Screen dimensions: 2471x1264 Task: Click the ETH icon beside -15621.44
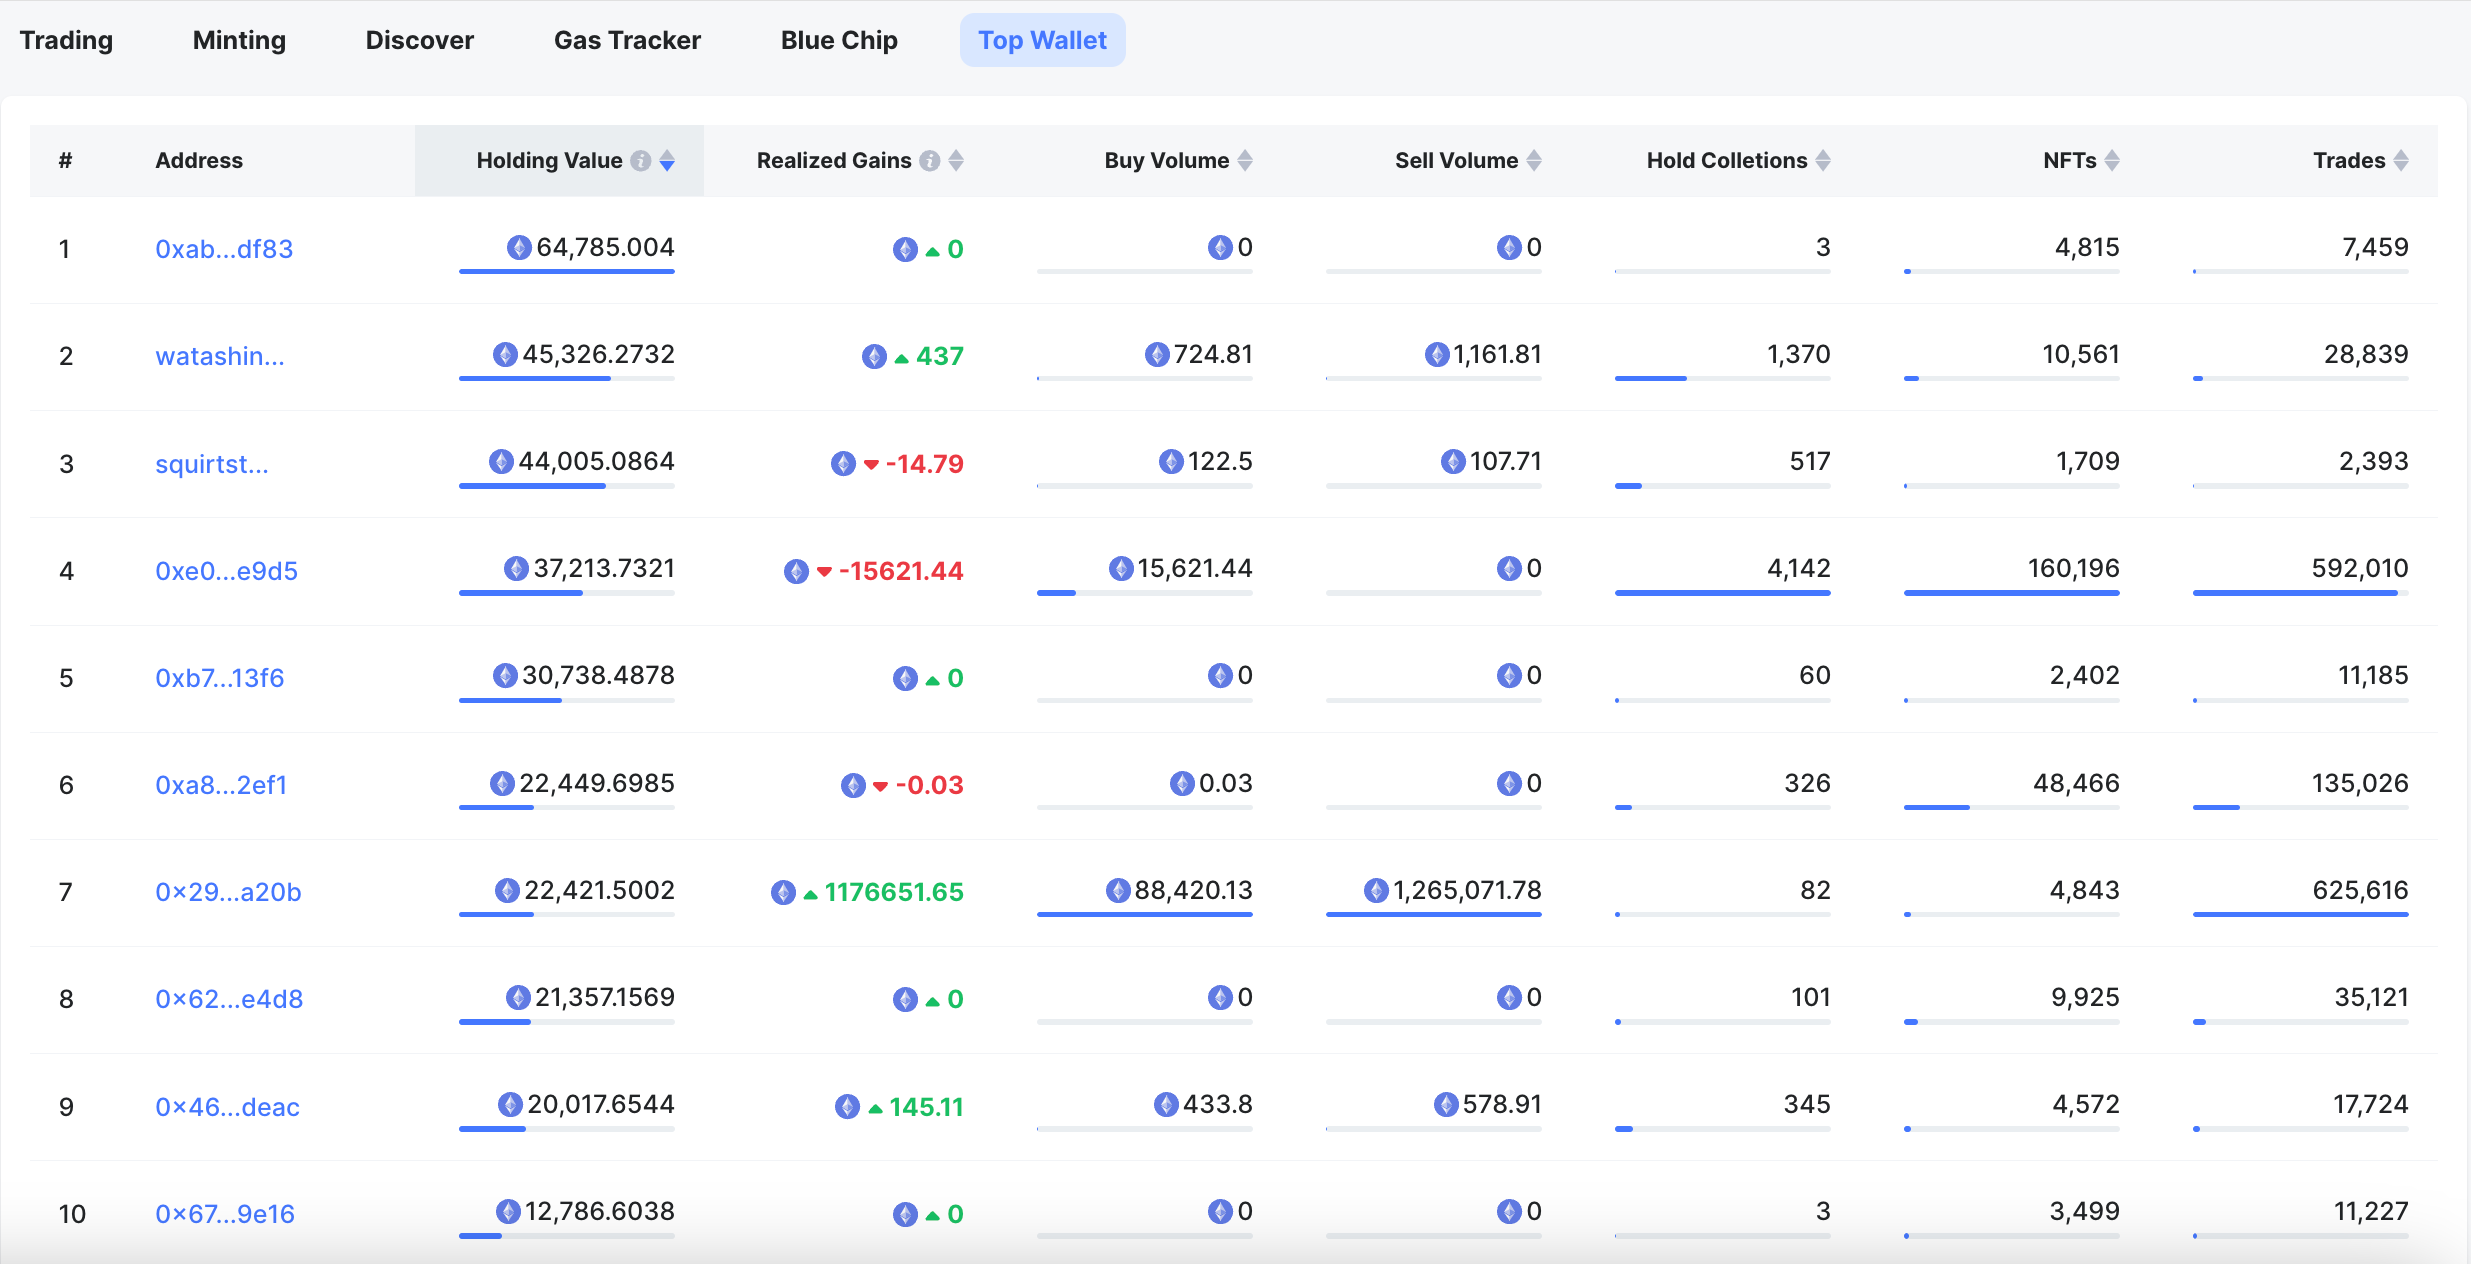[x=796, y=571]
